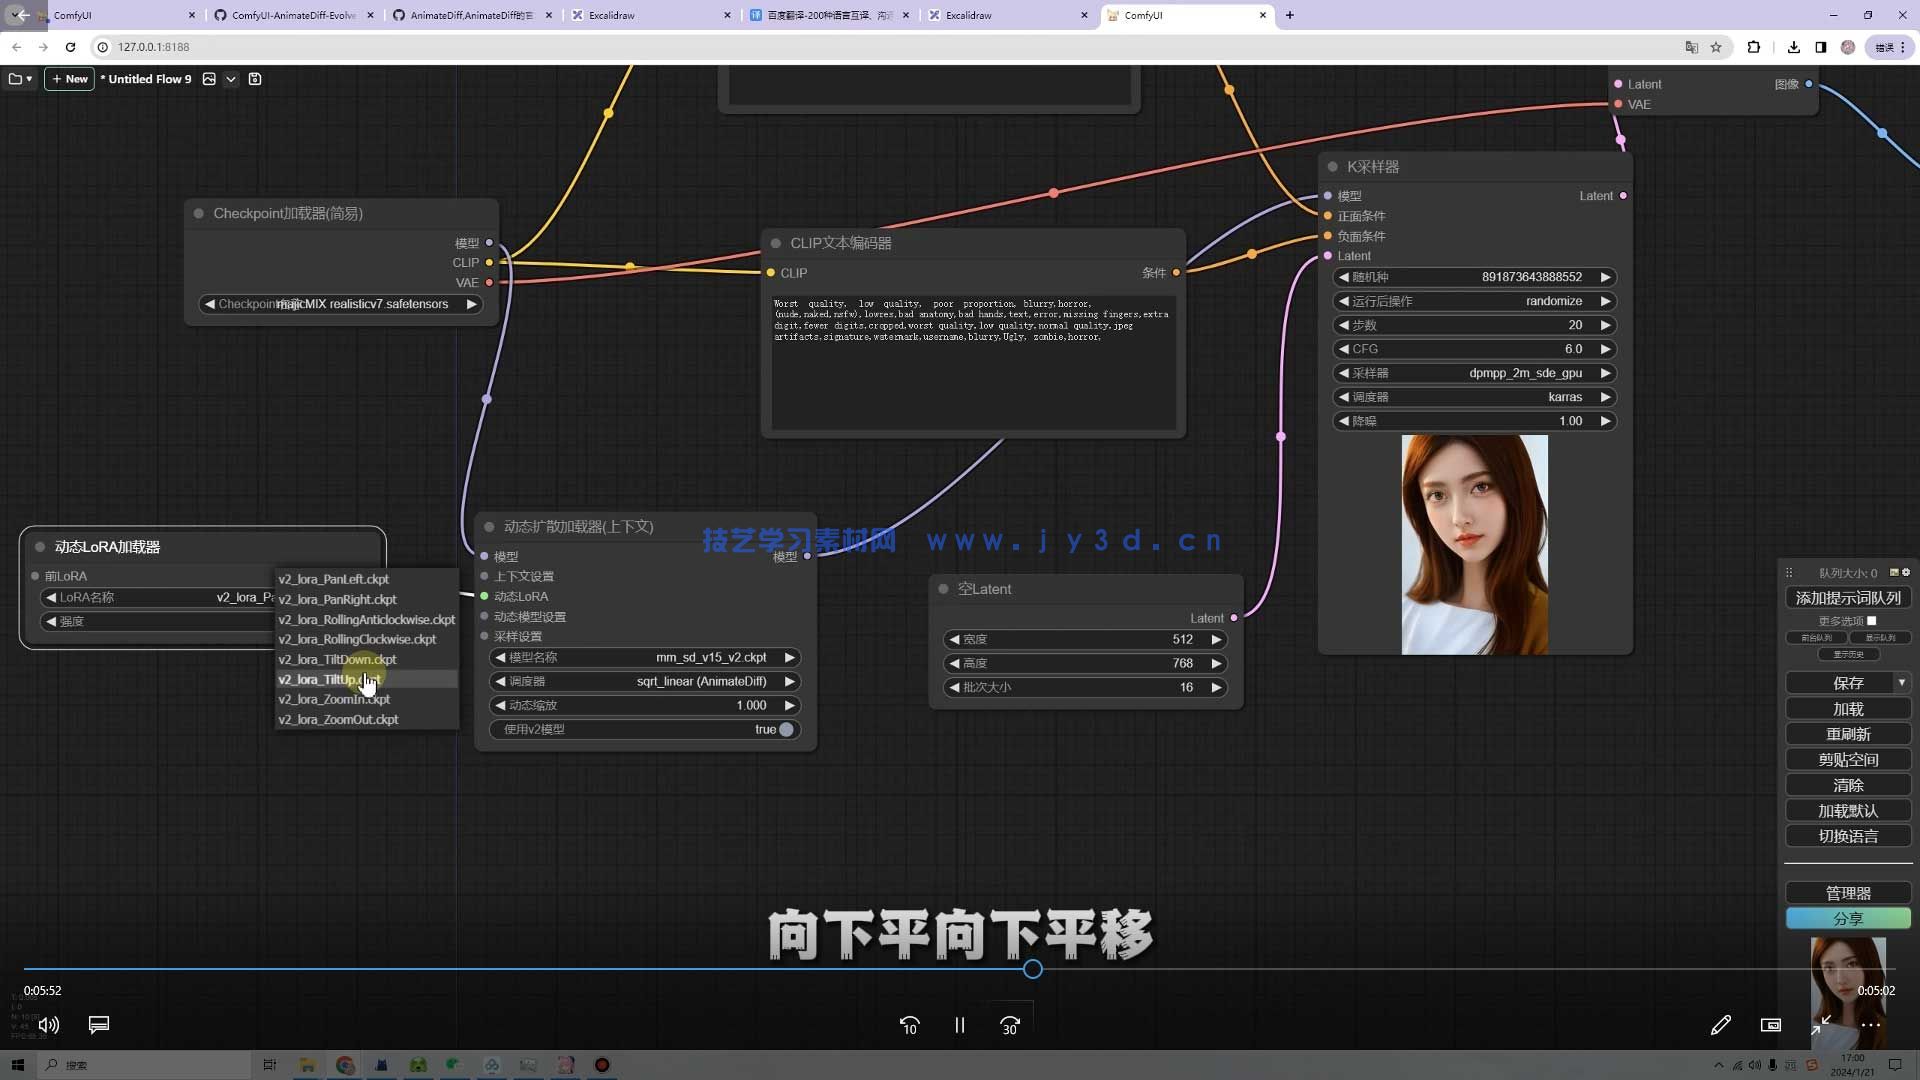Click the 管理器 button
The width and height of the screenshot is (1920, 1080).
coord(1847,893)
